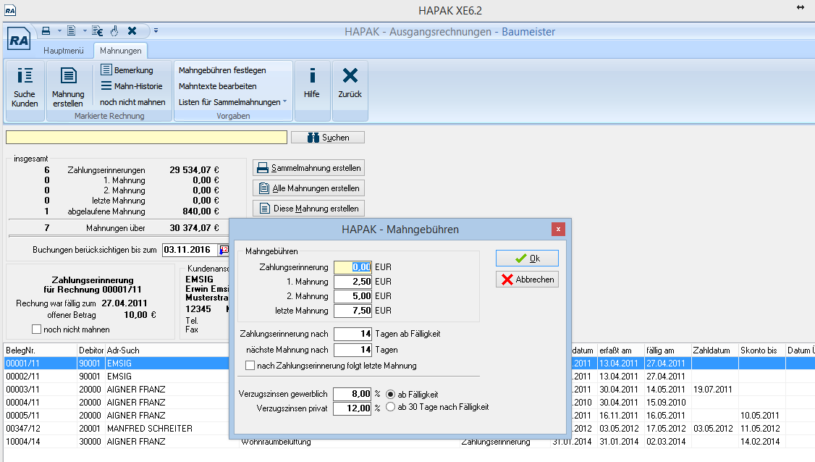
Task: Click 'nächste Mahnung nach' days field
Action: click(x=352, y=350)
